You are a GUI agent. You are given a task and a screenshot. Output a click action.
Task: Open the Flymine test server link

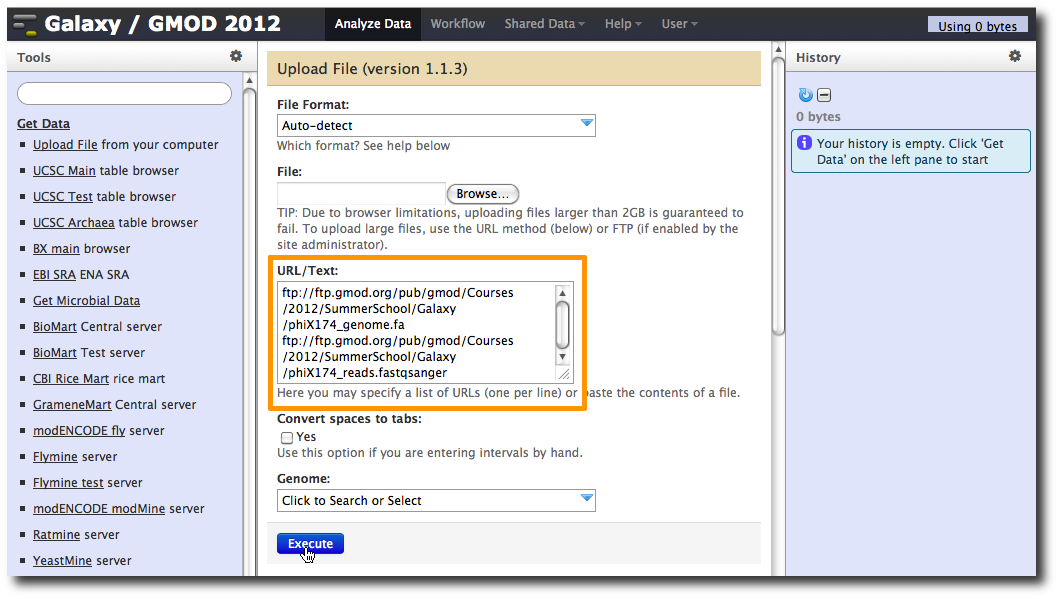point(68,483)
